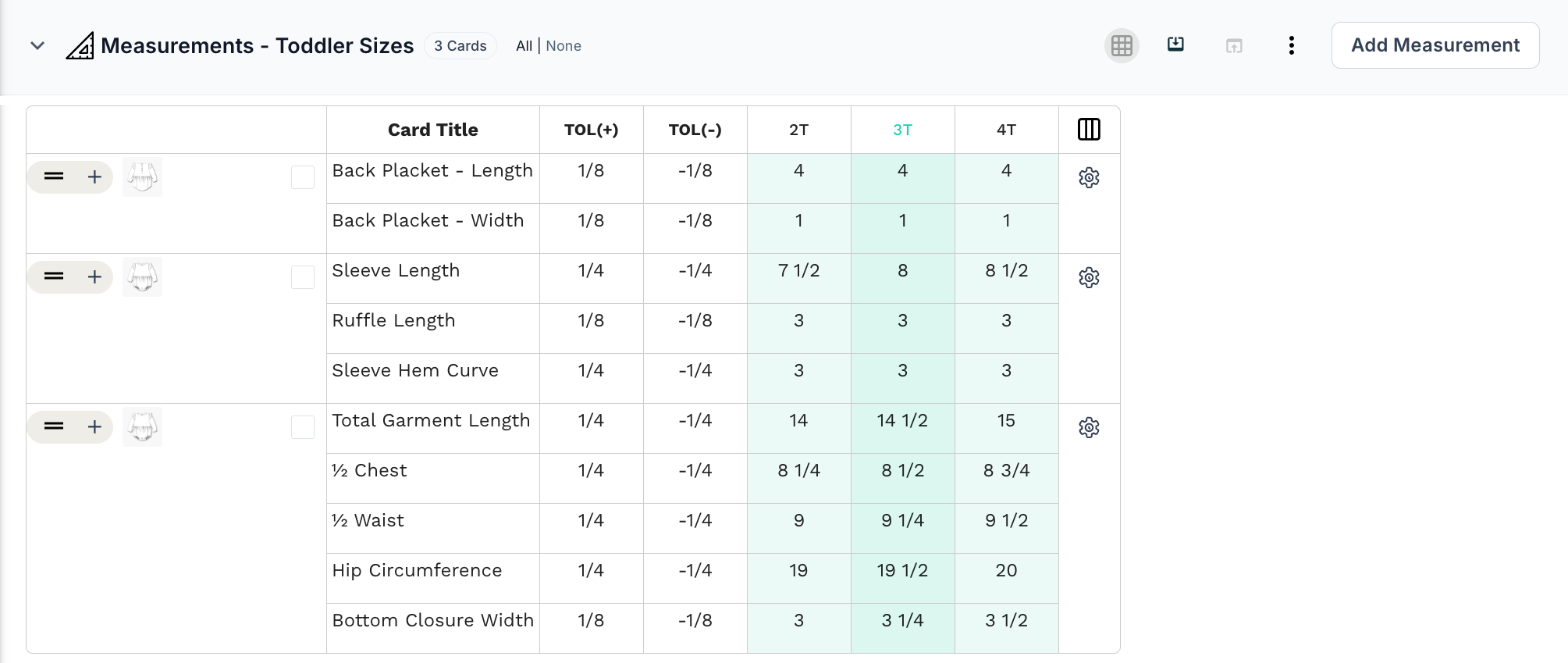Viewport: 1568px width, 663px height.
Task: Edit TOL(+) 1/8 for Ruffle Length
Action: coord(591,328)
